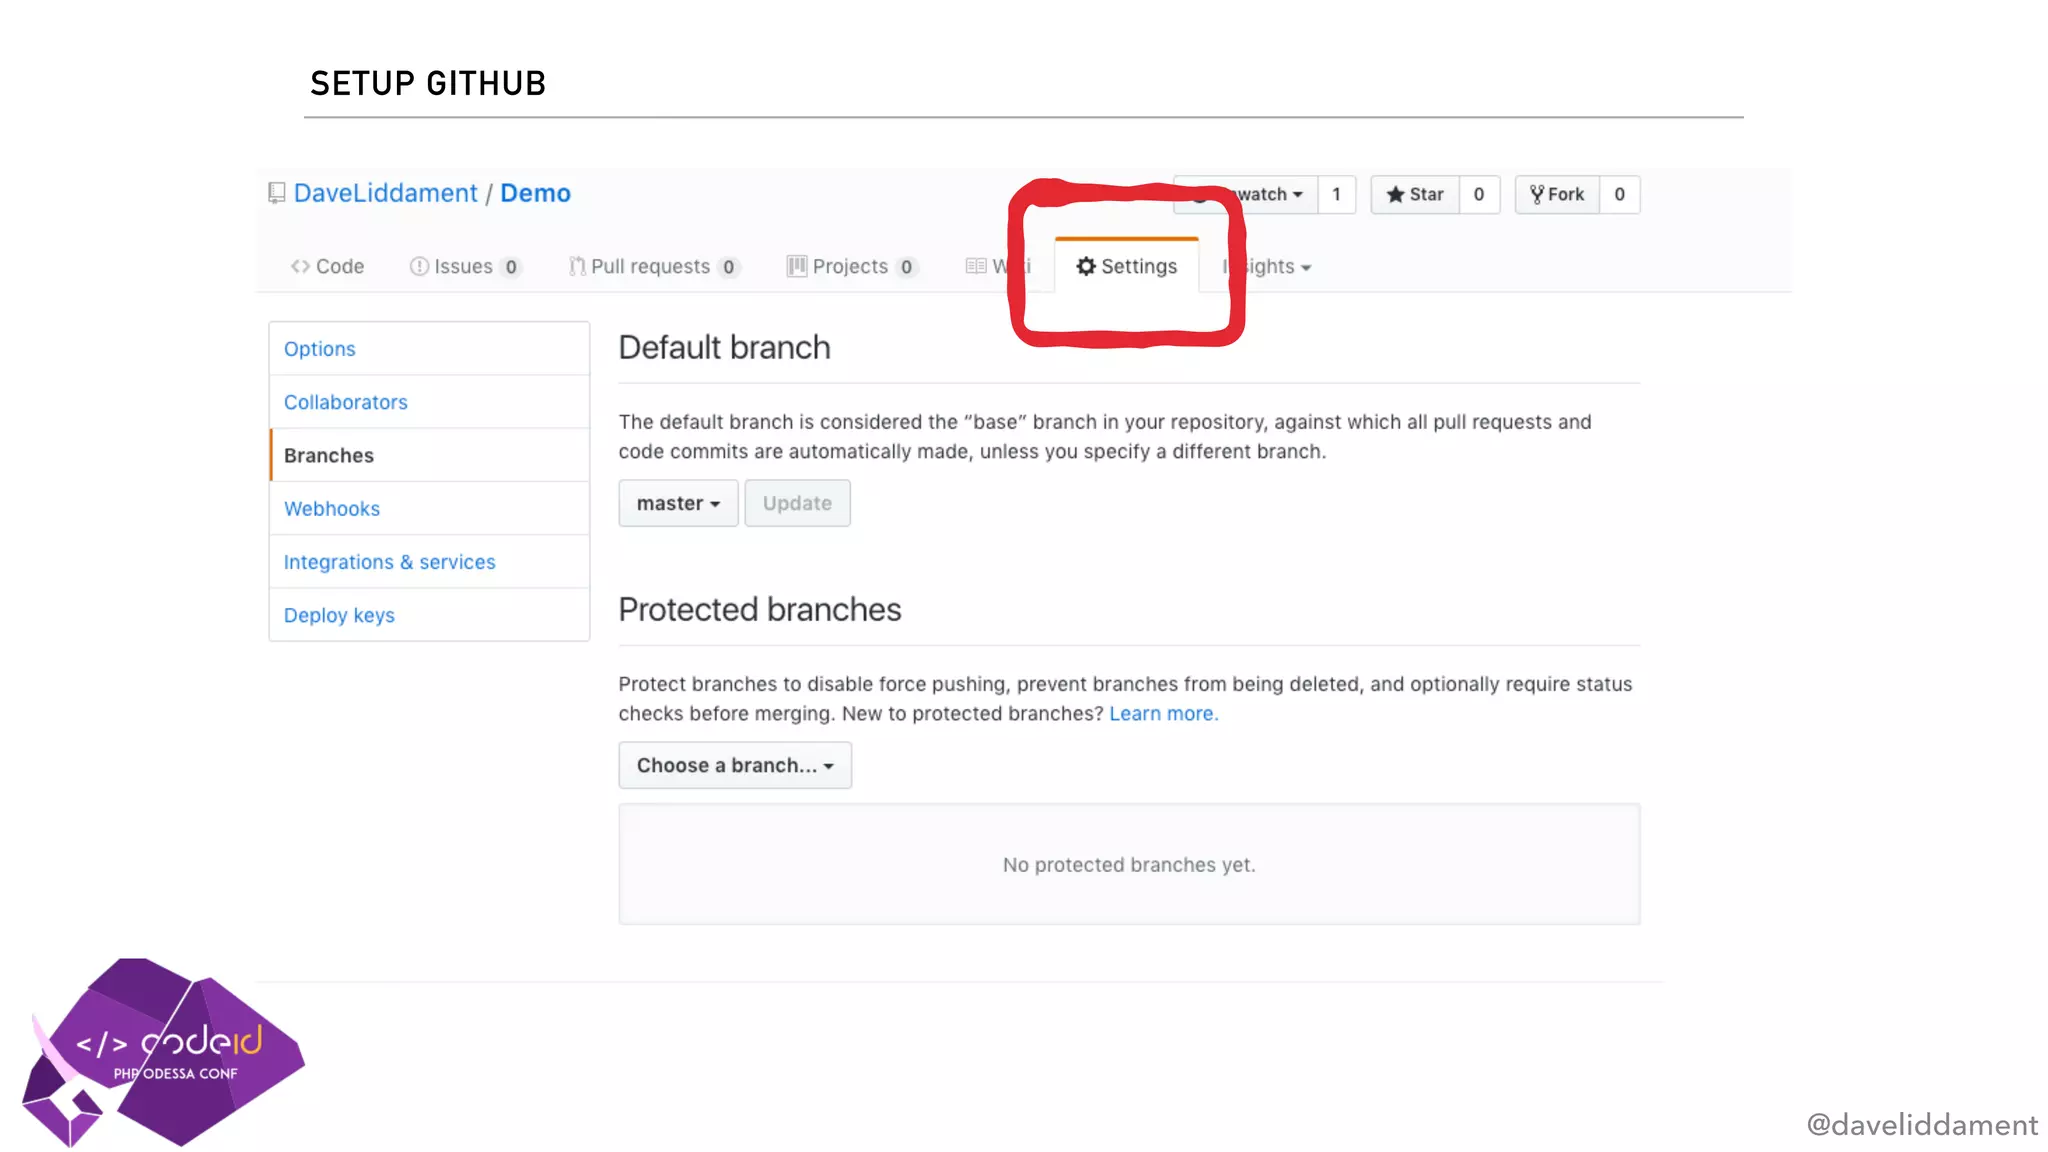2048x1152 pixels.
Task: Click the fork icon in Fork button
Action: tap(1537, 194)
